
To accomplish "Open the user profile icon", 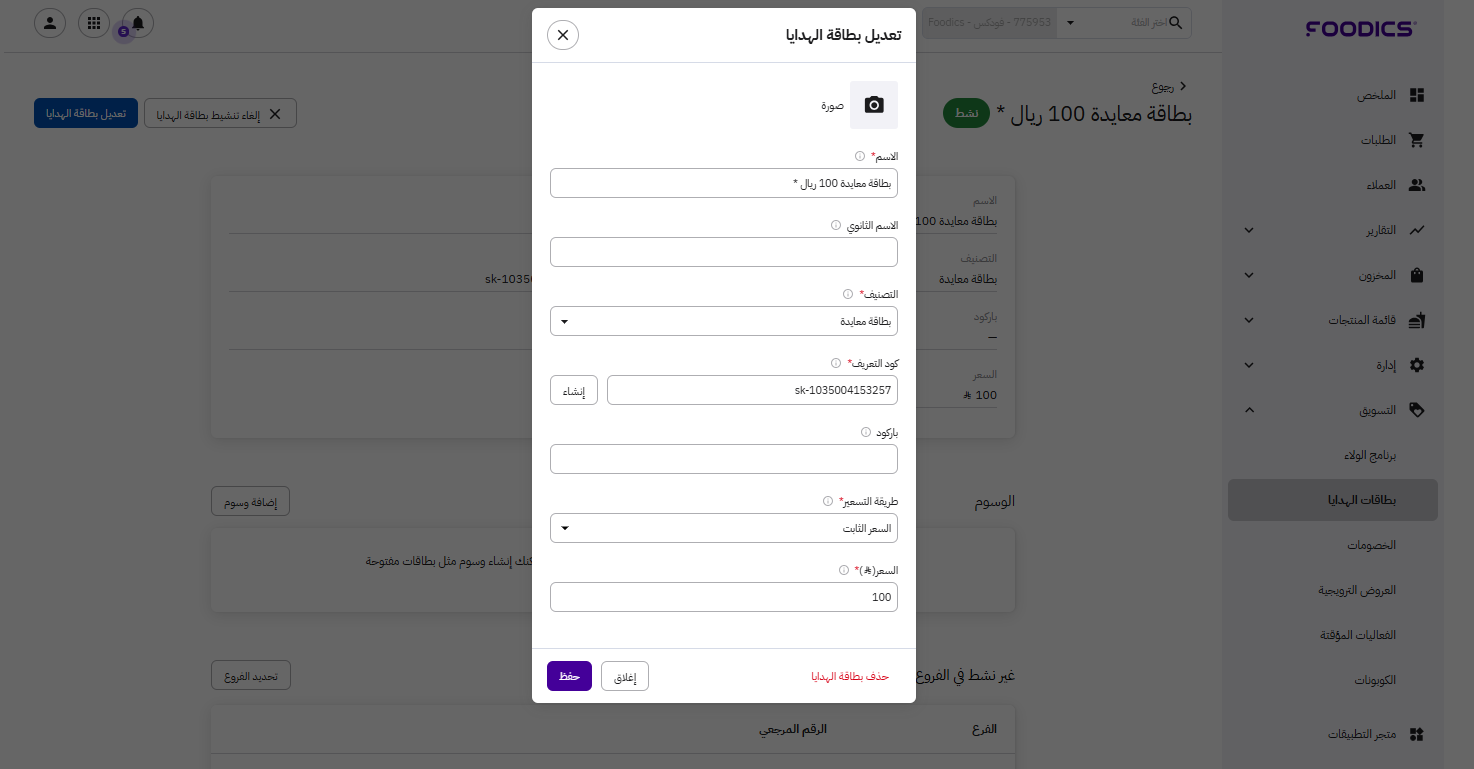I will [x=50, y=22].
